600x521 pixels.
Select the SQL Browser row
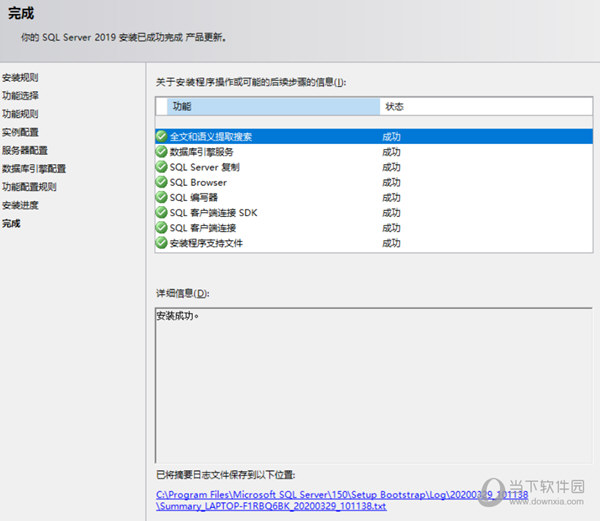tap(374, 182)
